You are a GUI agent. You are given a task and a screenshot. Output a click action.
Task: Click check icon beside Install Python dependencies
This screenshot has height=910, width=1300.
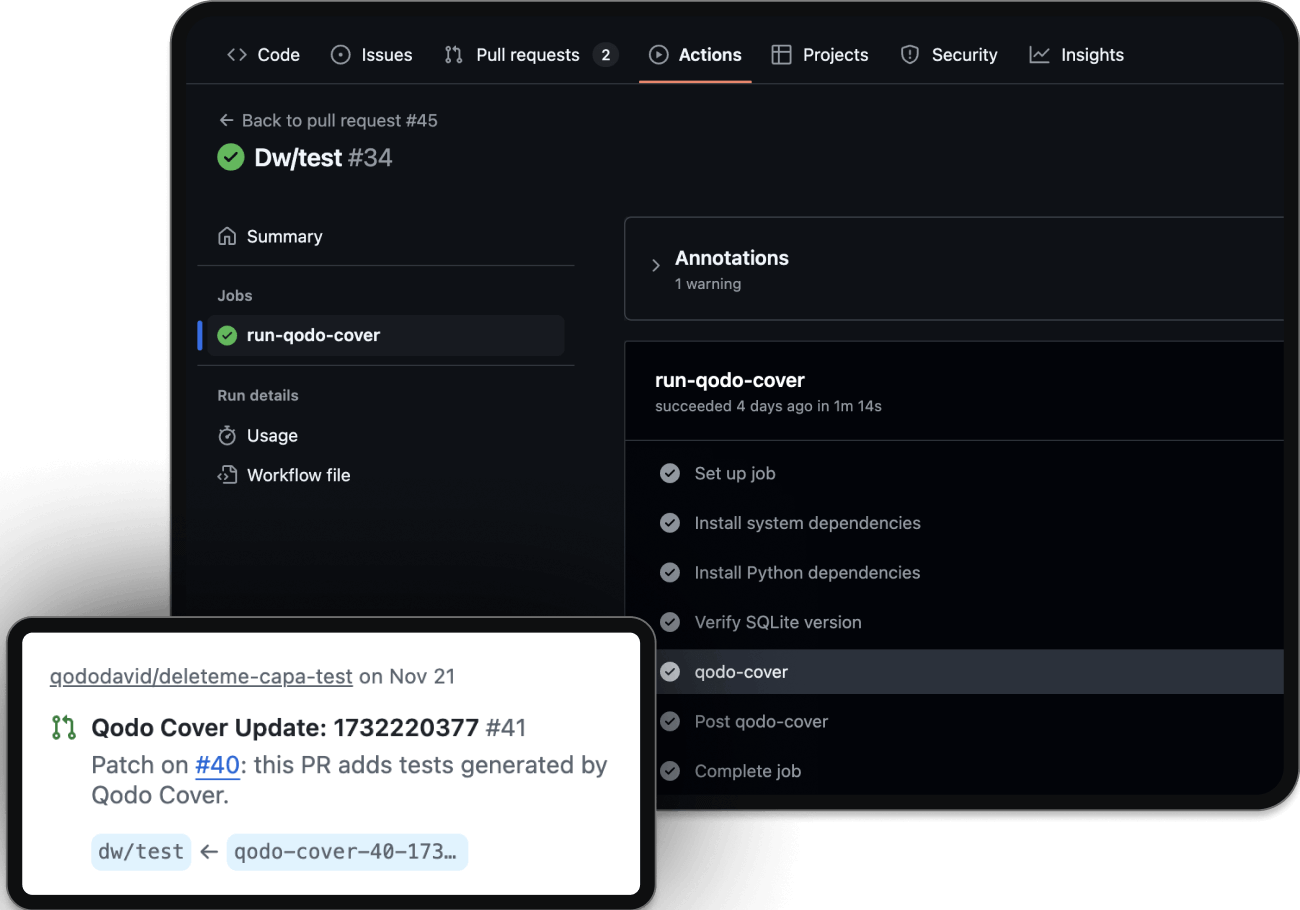tap(670, 573)
